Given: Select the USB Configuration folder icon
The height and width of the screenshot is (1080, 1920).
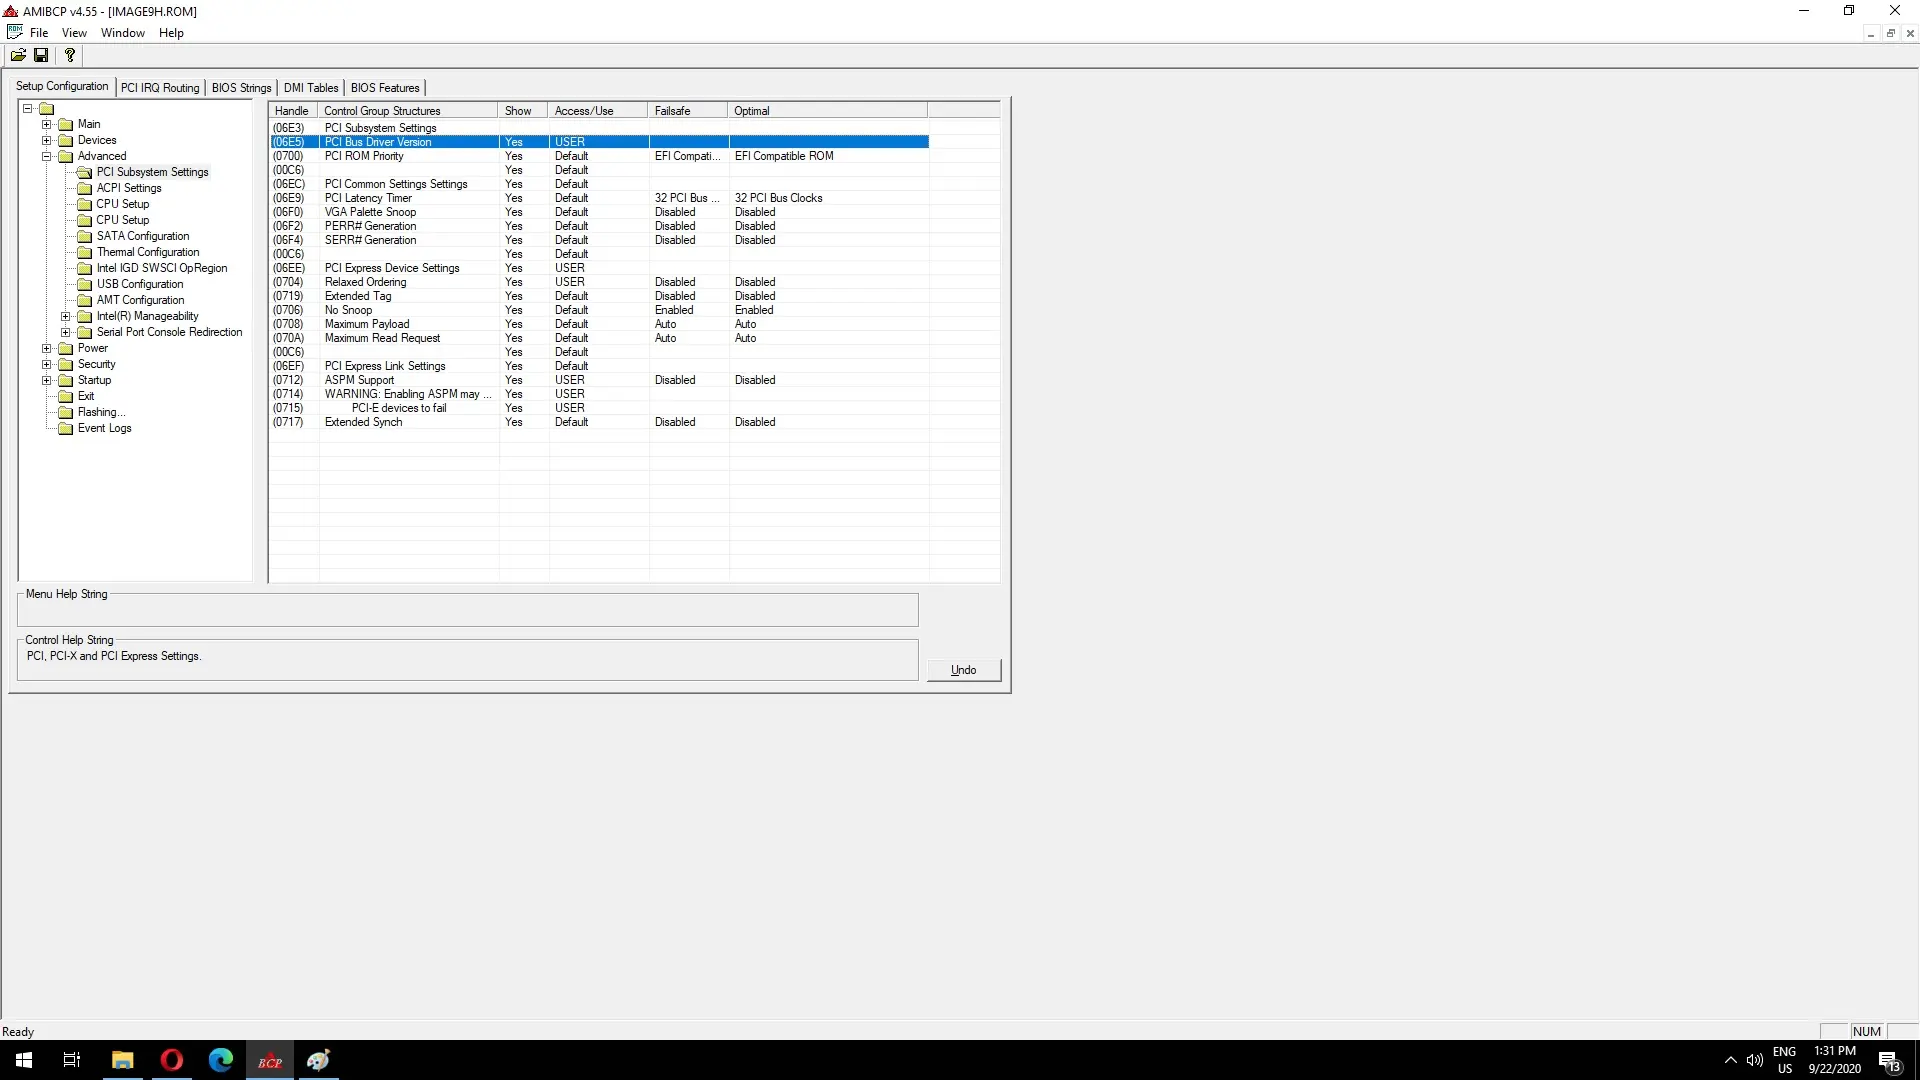Looking at the screenshot, I should (85, 284).
